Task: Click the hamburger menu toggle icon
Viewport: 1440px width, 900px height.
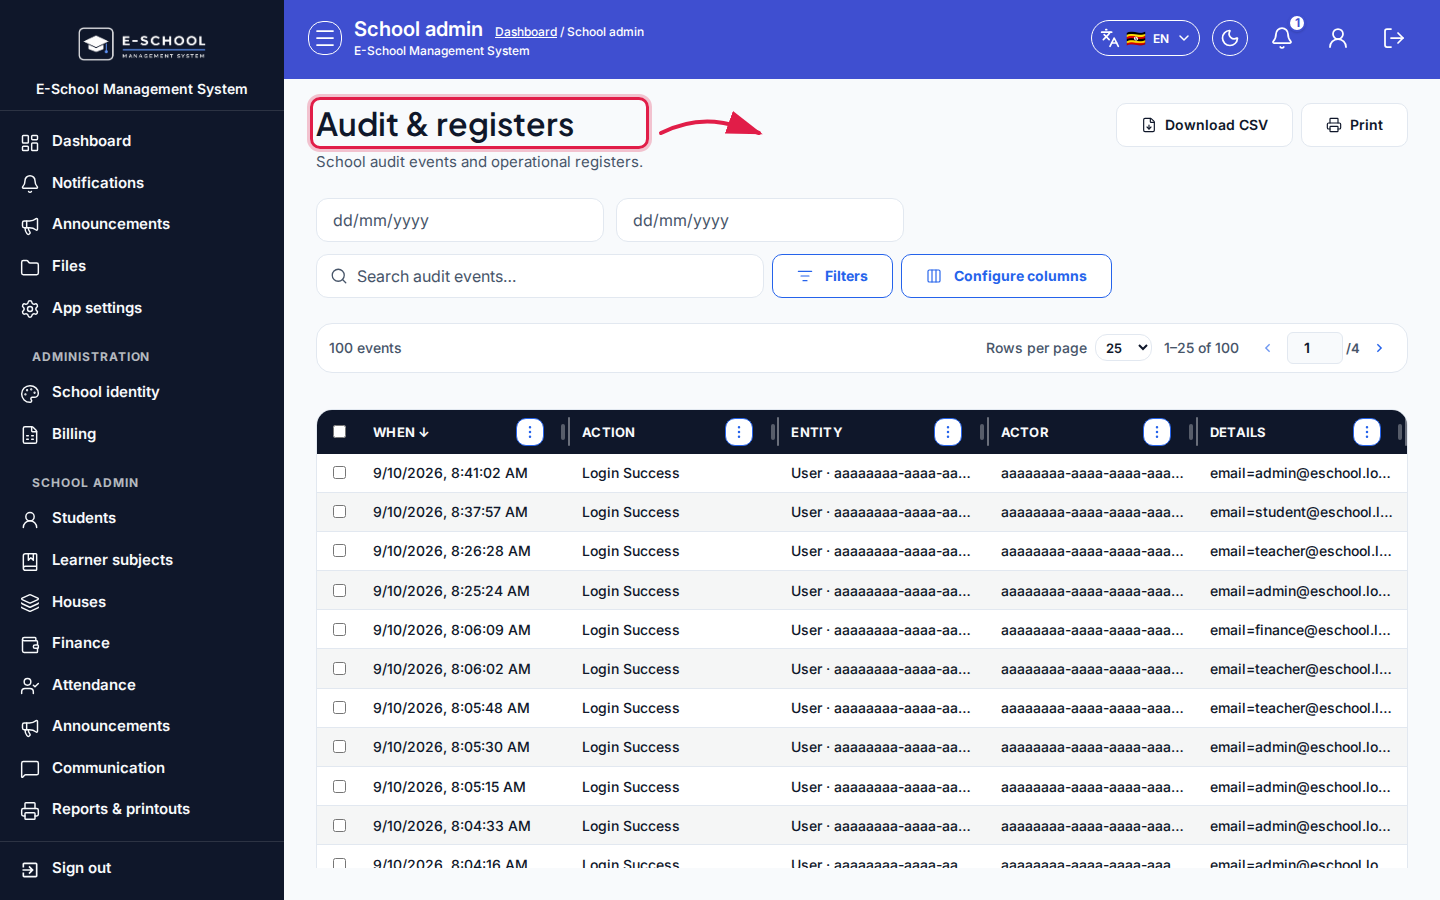Action: [324, 38]
